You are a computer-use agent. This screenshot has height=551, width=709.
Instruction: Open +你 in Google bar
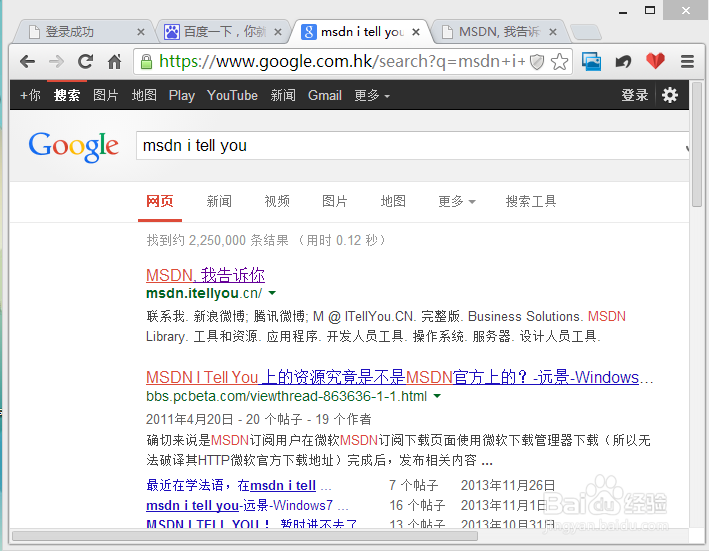pos(30,95)
